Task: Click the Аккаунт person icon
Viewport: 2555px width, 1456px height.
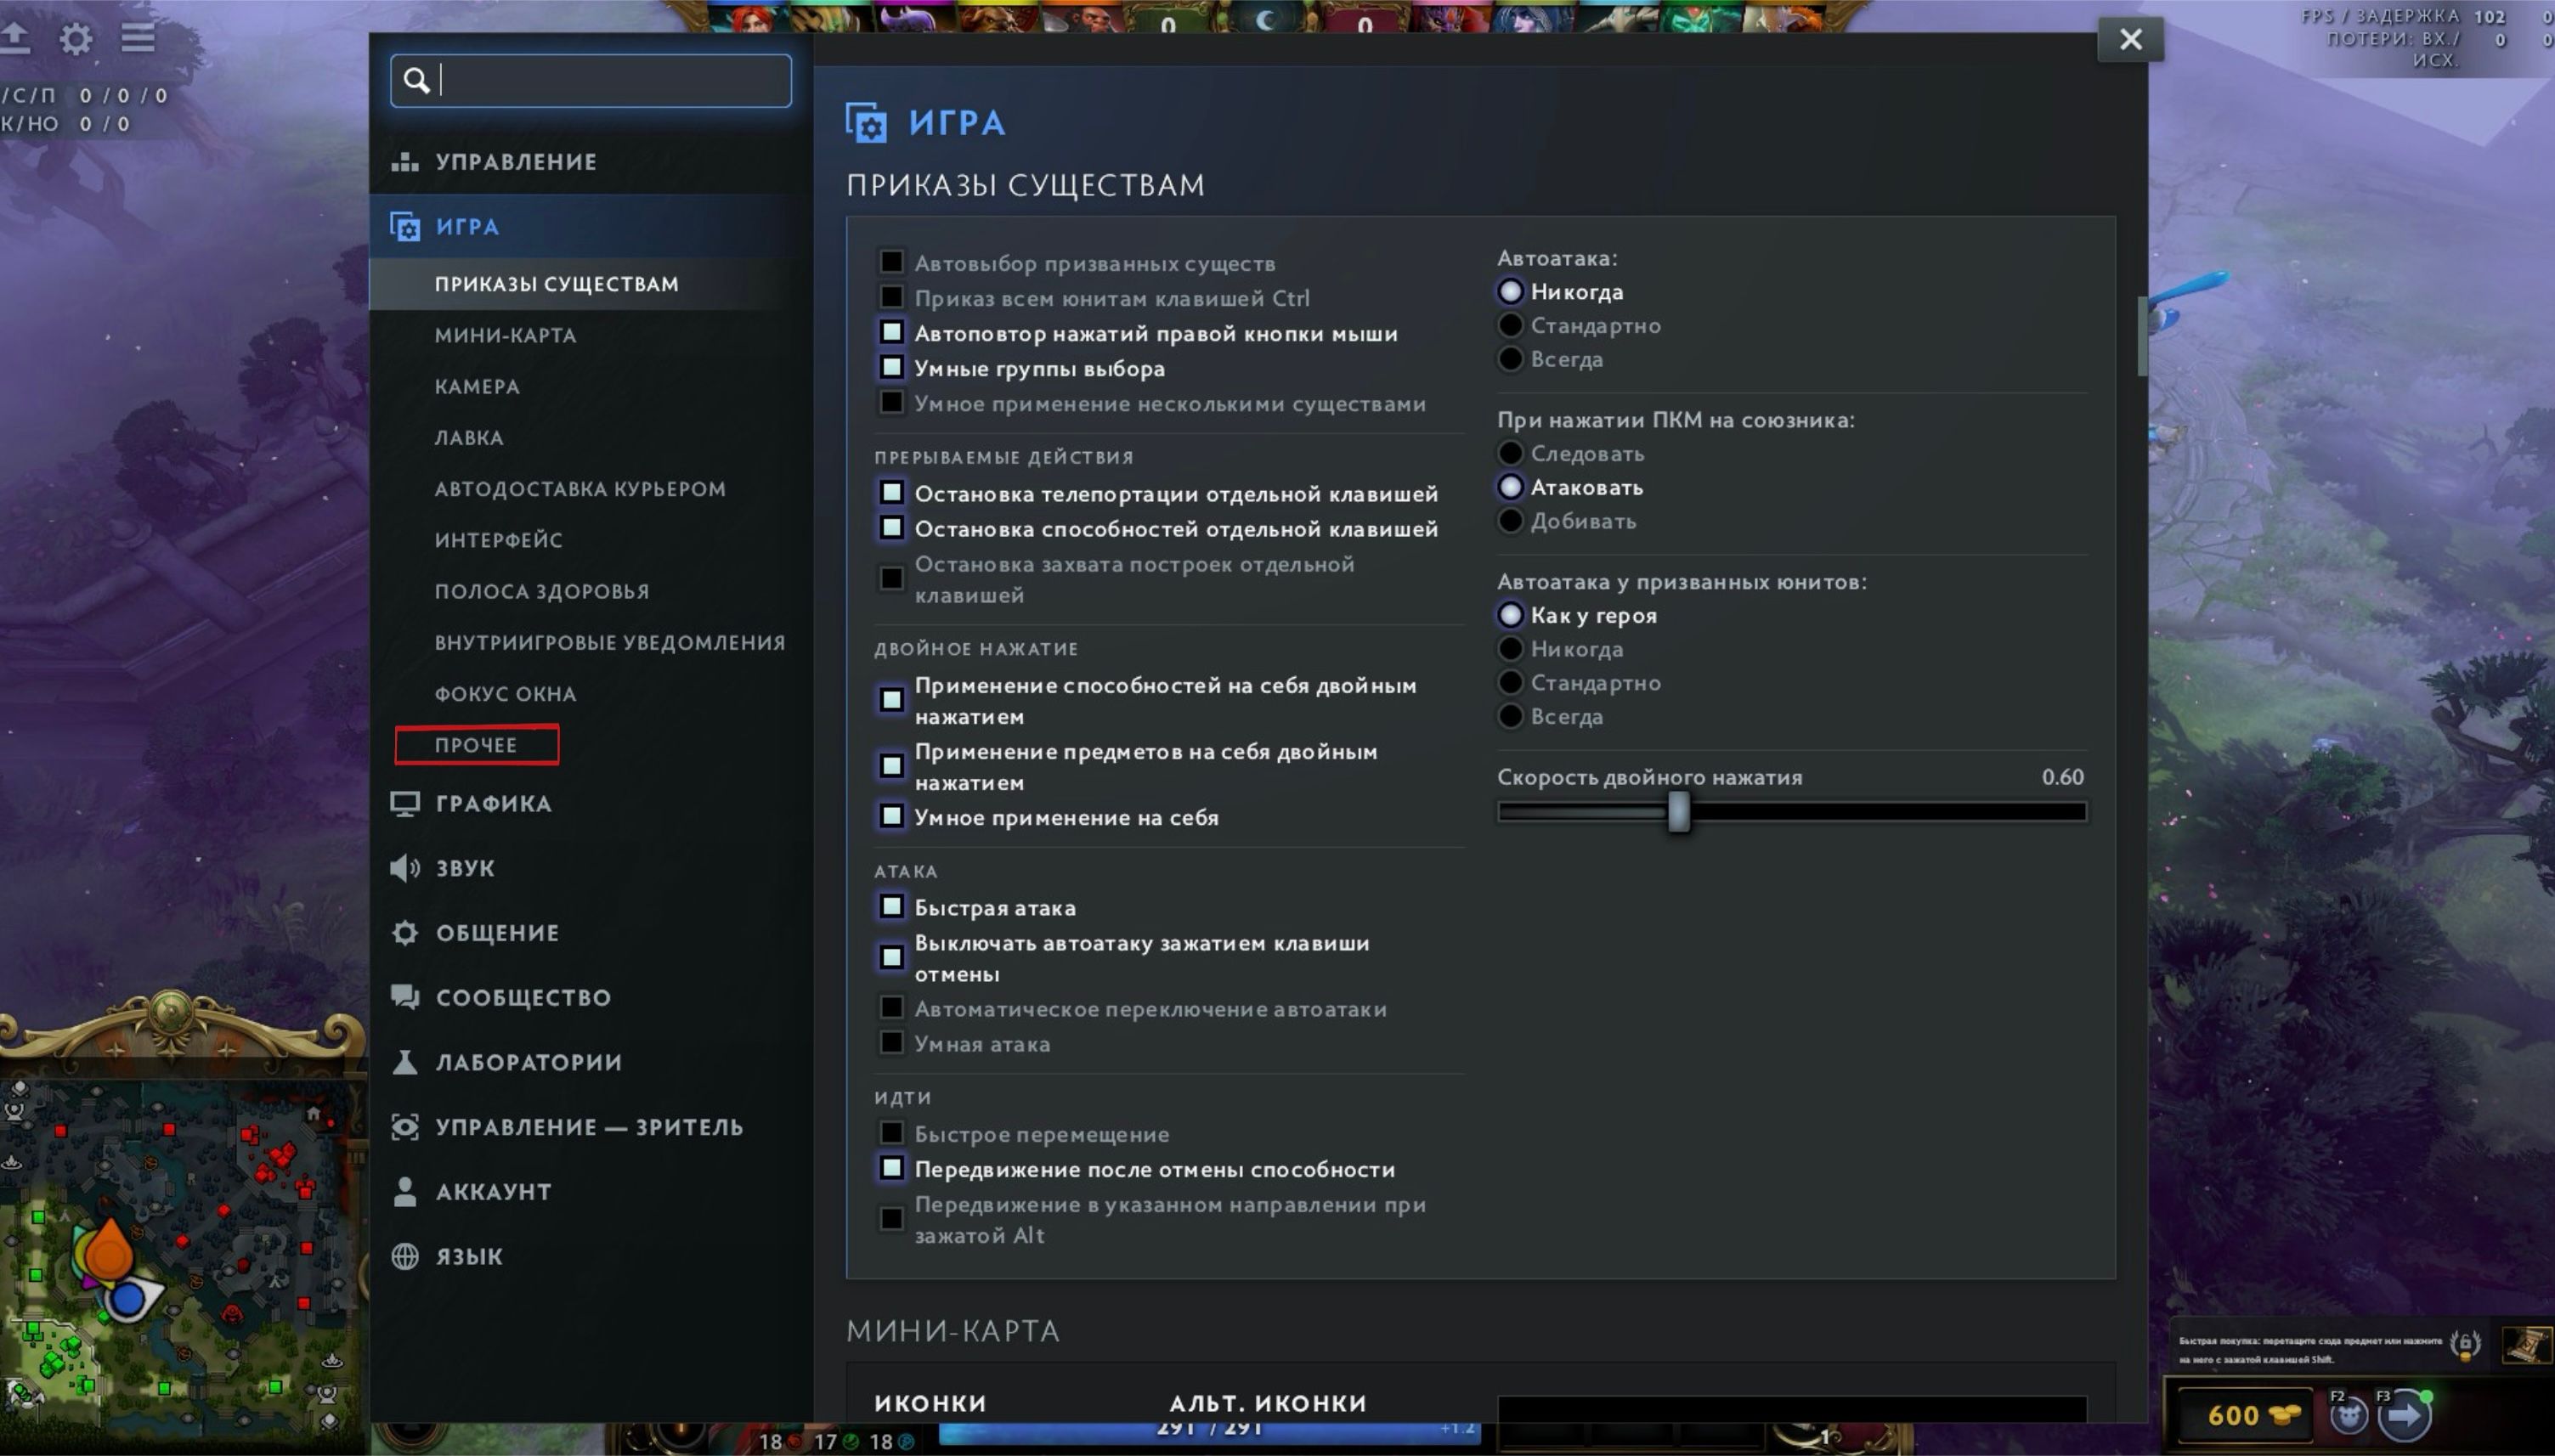Action: 405,1191
